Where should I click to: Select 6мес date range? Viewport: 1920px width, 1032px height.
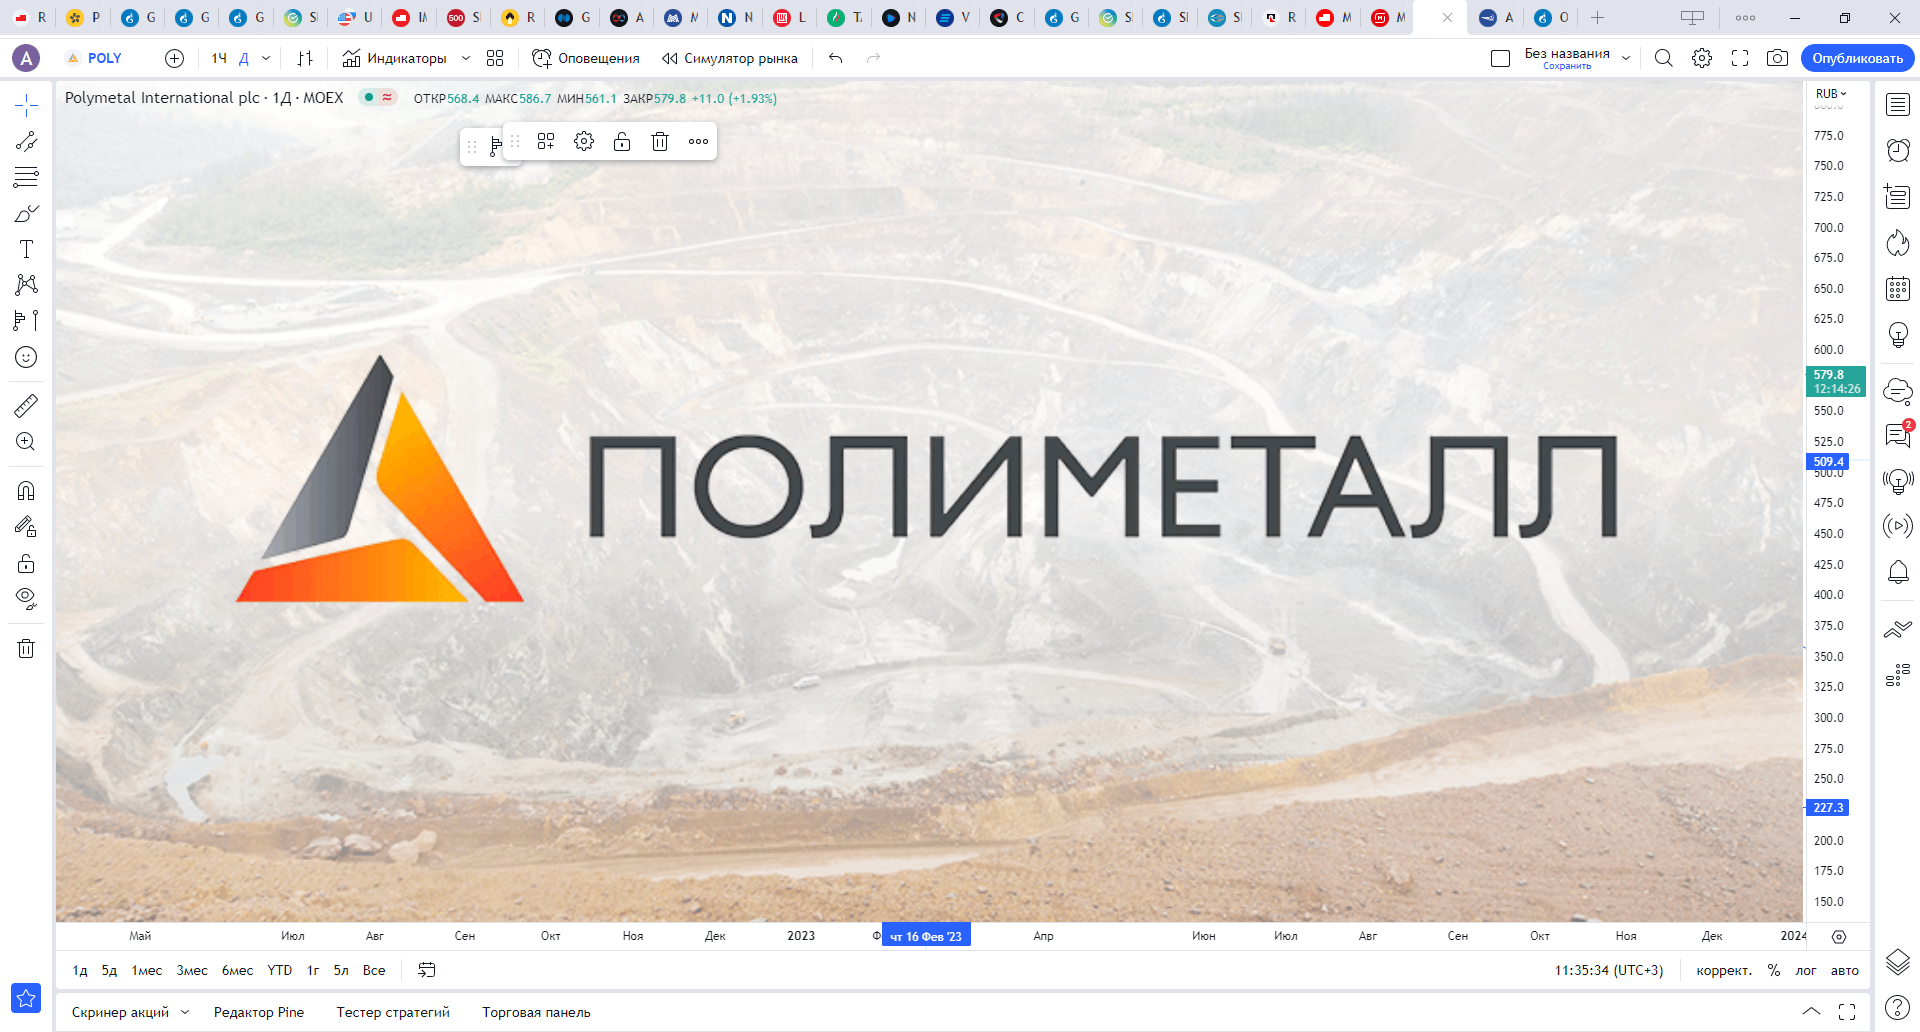[x=238, y=970]
